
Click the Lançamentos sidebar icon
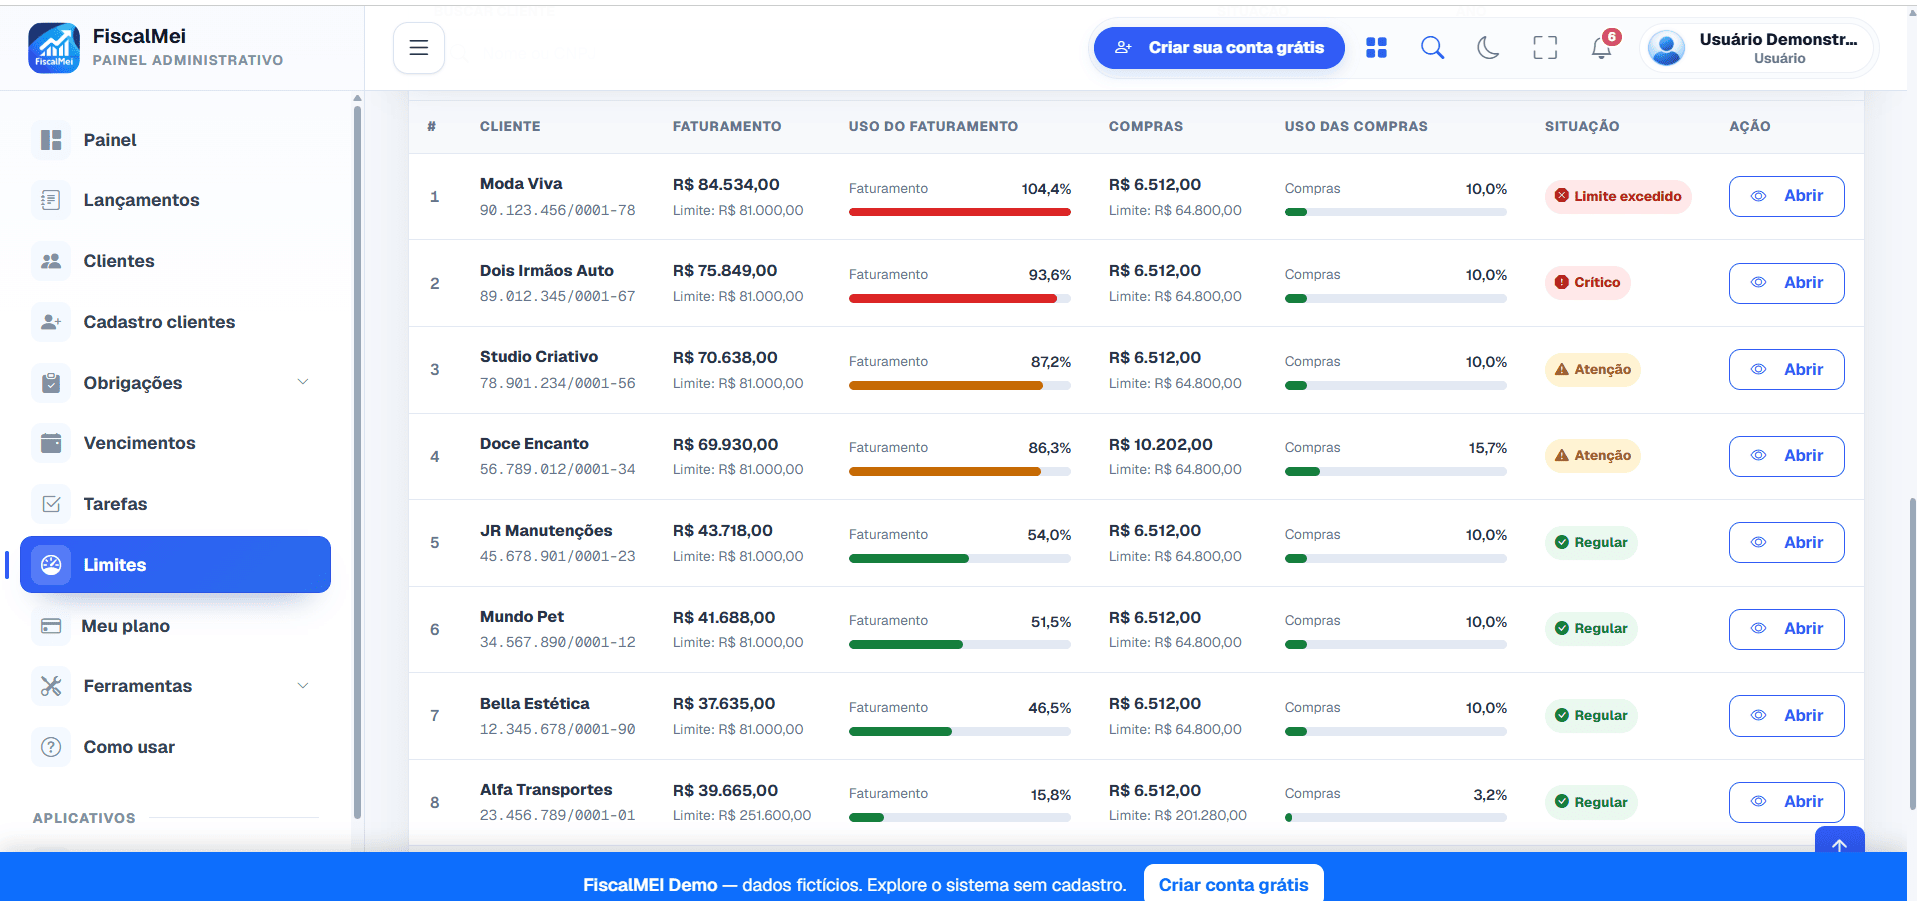coord(51,200)
